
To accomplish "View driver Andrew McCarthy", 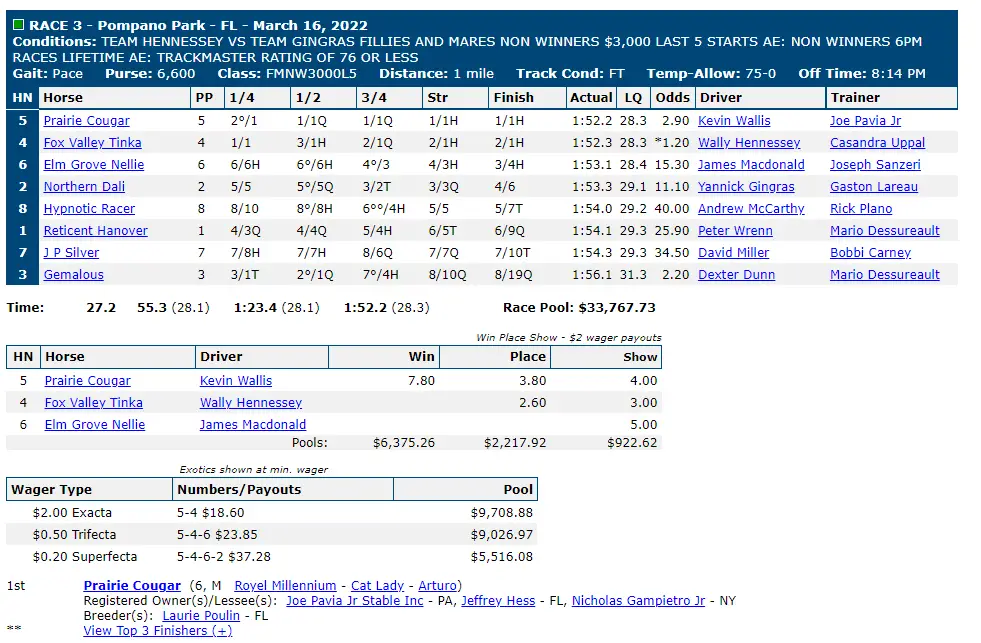I will pyautogui.click(x=751, y=208).
